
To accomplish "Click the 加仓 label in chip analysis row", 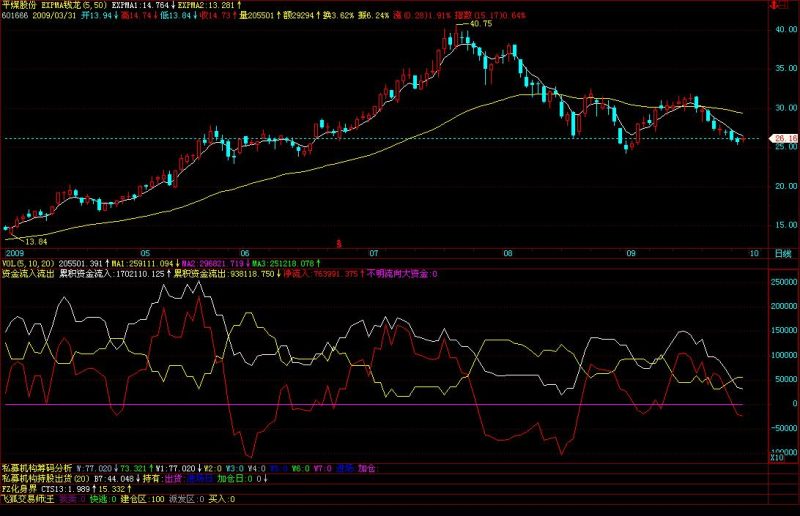I will pyautogui.click(x=366, y=468).
